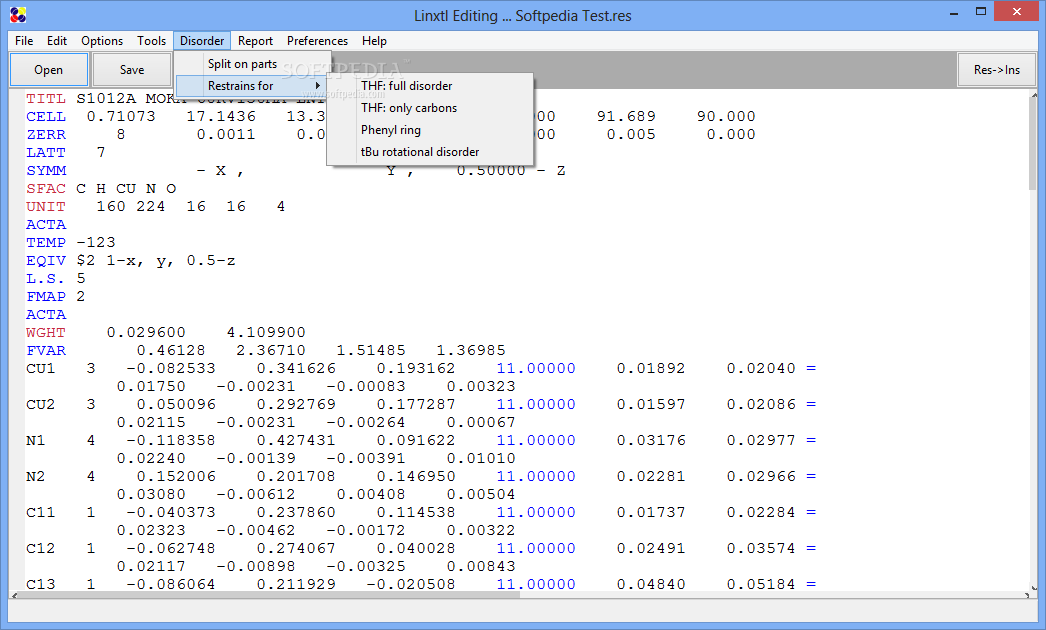1046x630 pixels.
Task: Click the FMAP keyword
Action: pos(46,297)
